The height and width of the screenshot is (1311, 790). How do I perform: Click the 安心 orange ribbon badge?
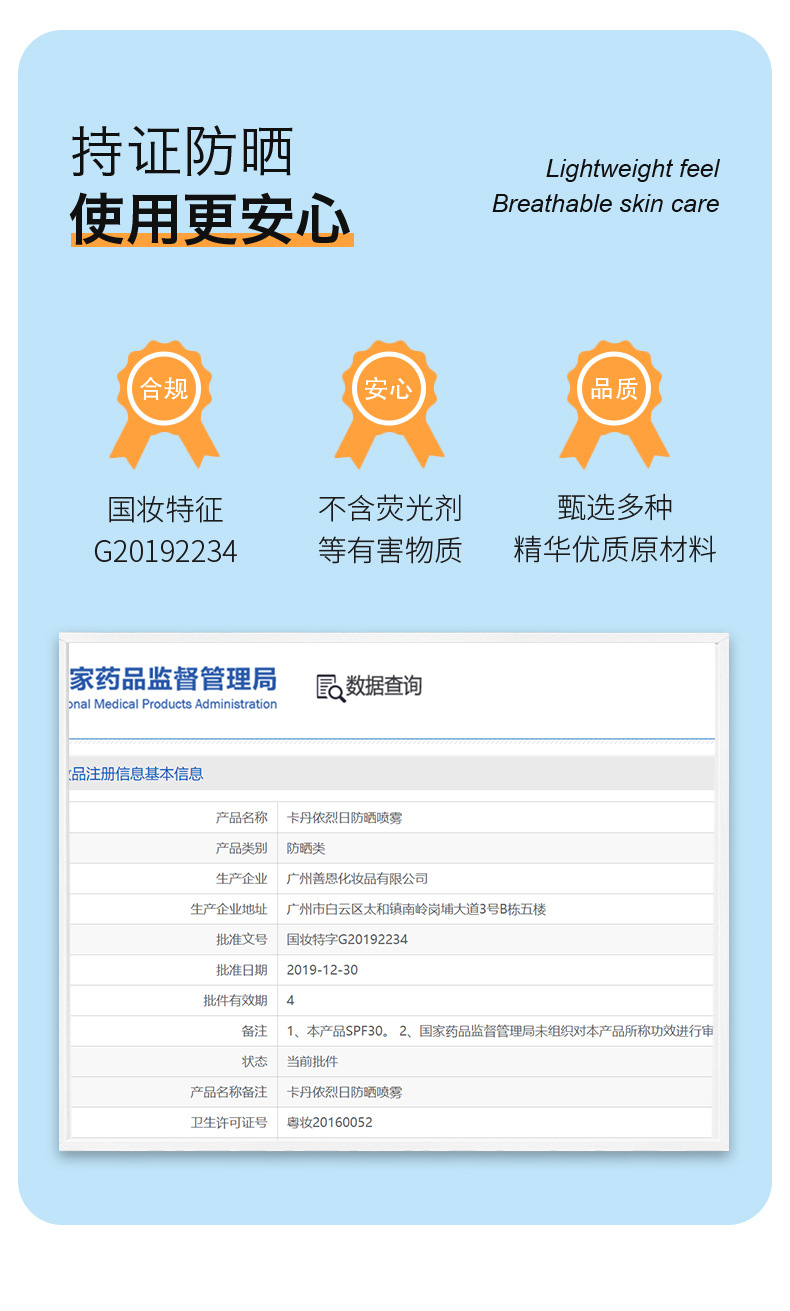tap(389, 402)
